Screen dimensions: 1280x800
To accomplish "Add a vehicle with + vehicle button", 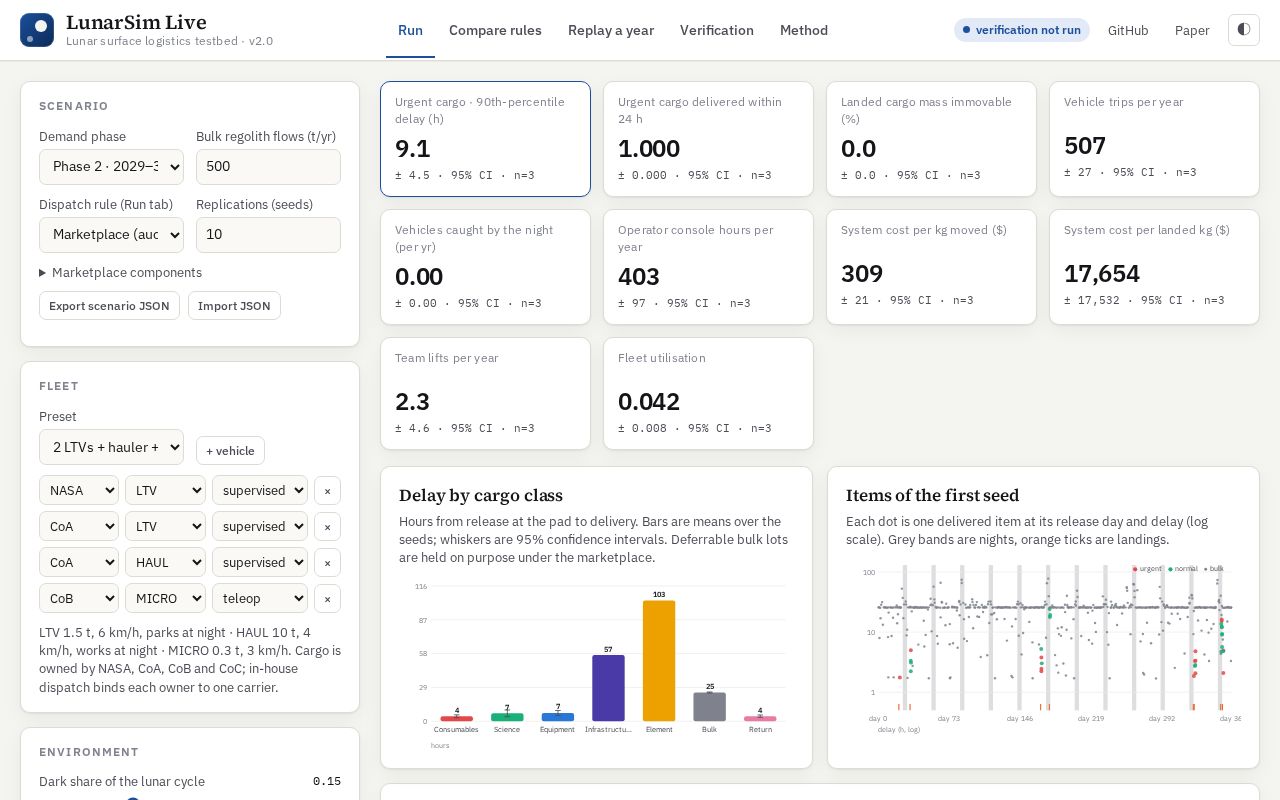I will pyautogui.click(x=230, y=451).
